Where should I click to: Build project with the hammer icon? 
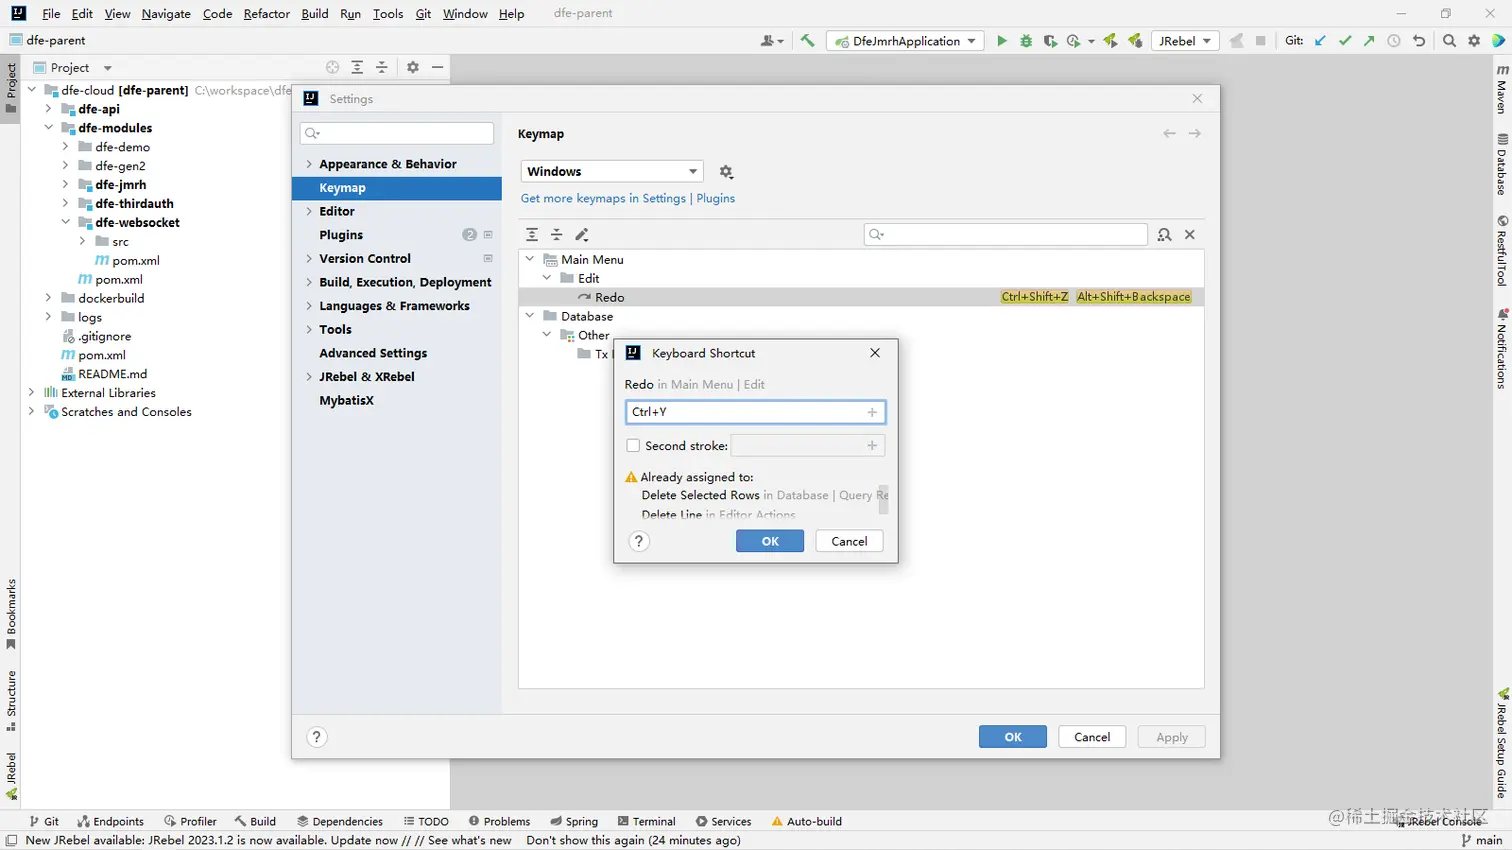click(x=807, y=41)
